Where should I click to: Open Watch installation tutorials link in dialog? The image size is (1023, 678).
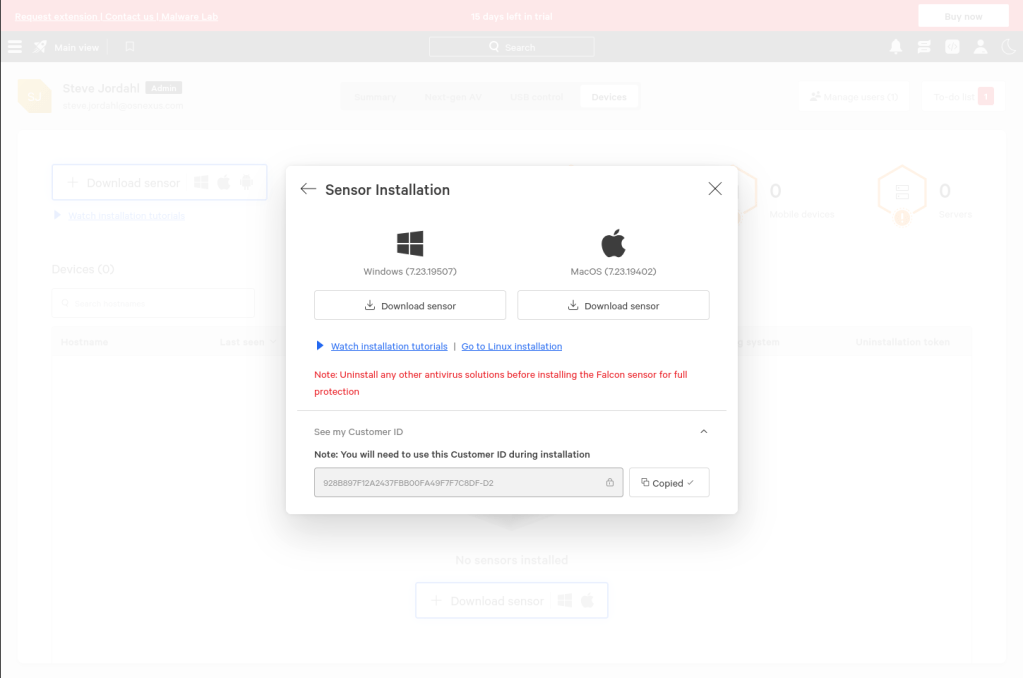pyautogui.click(x=389, y=346)
